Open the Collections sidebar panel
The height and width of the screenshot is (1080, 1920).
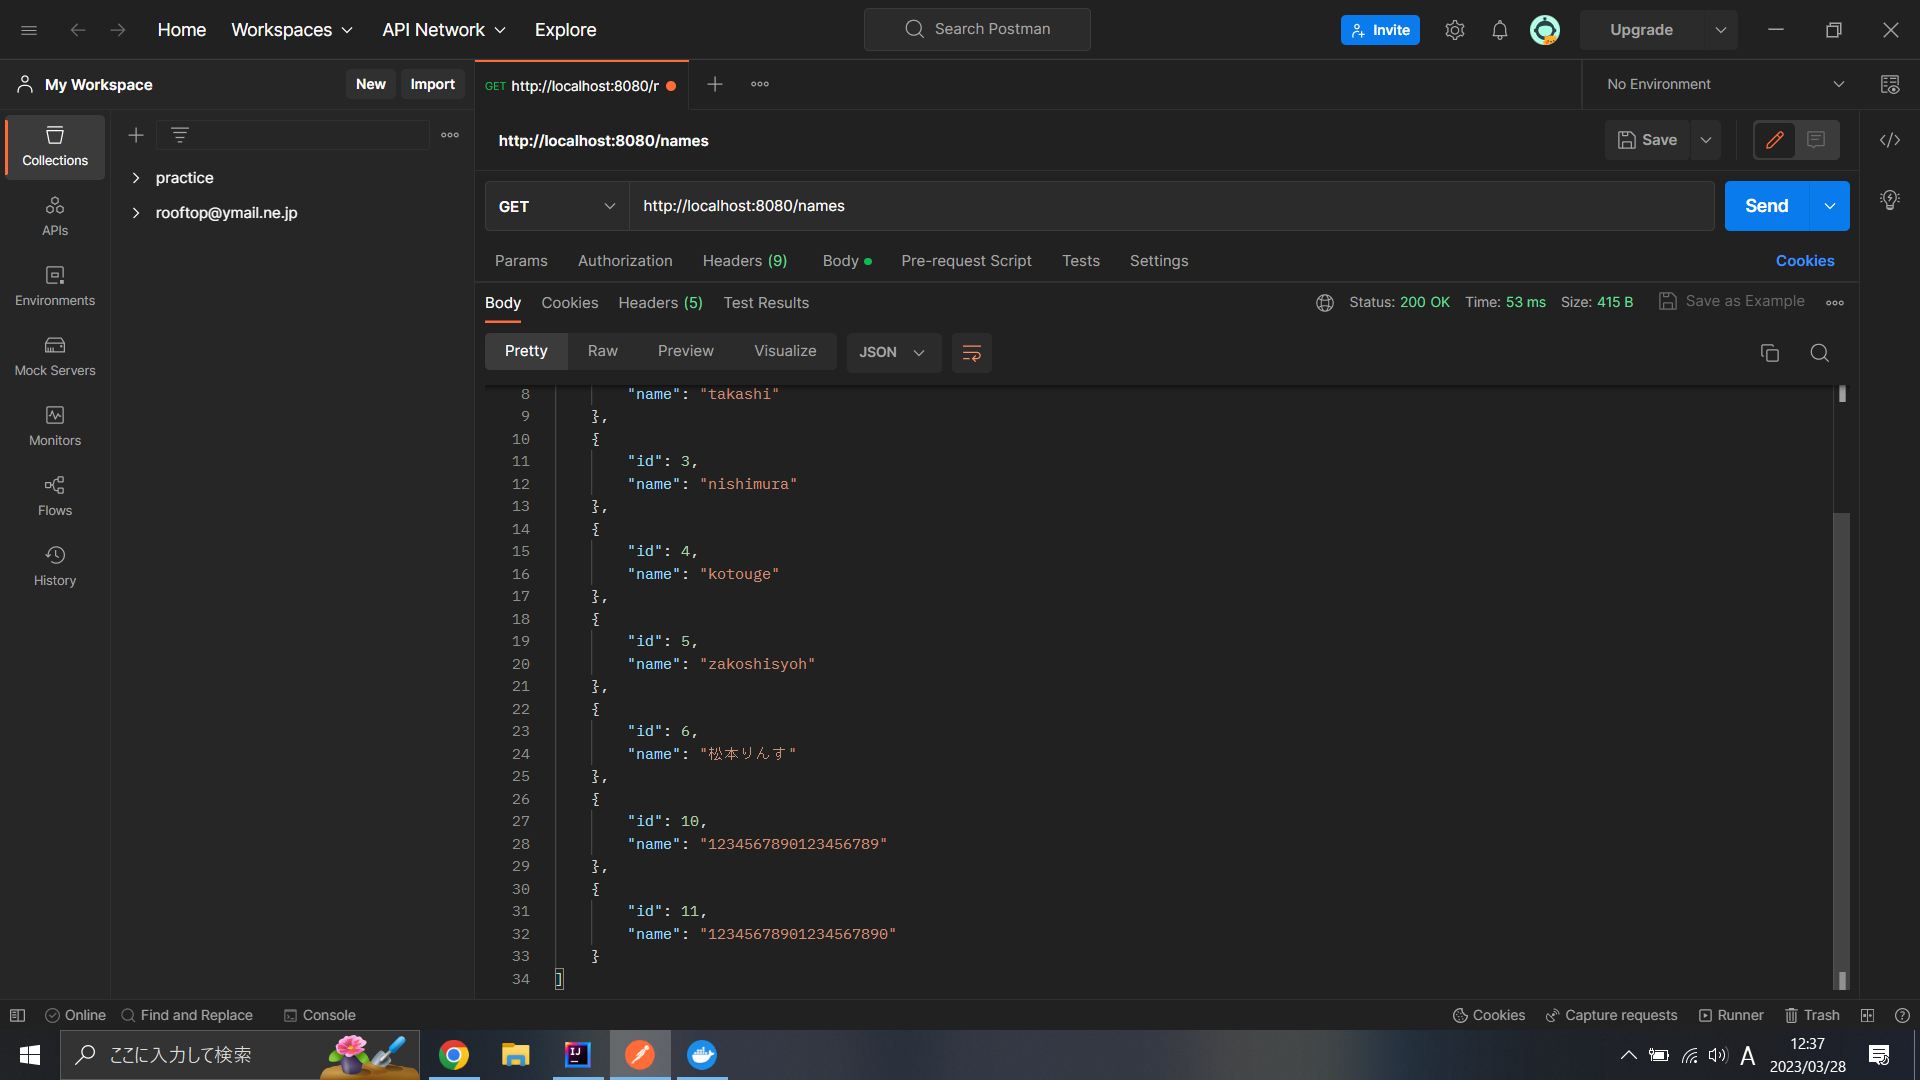pos(55,147)
